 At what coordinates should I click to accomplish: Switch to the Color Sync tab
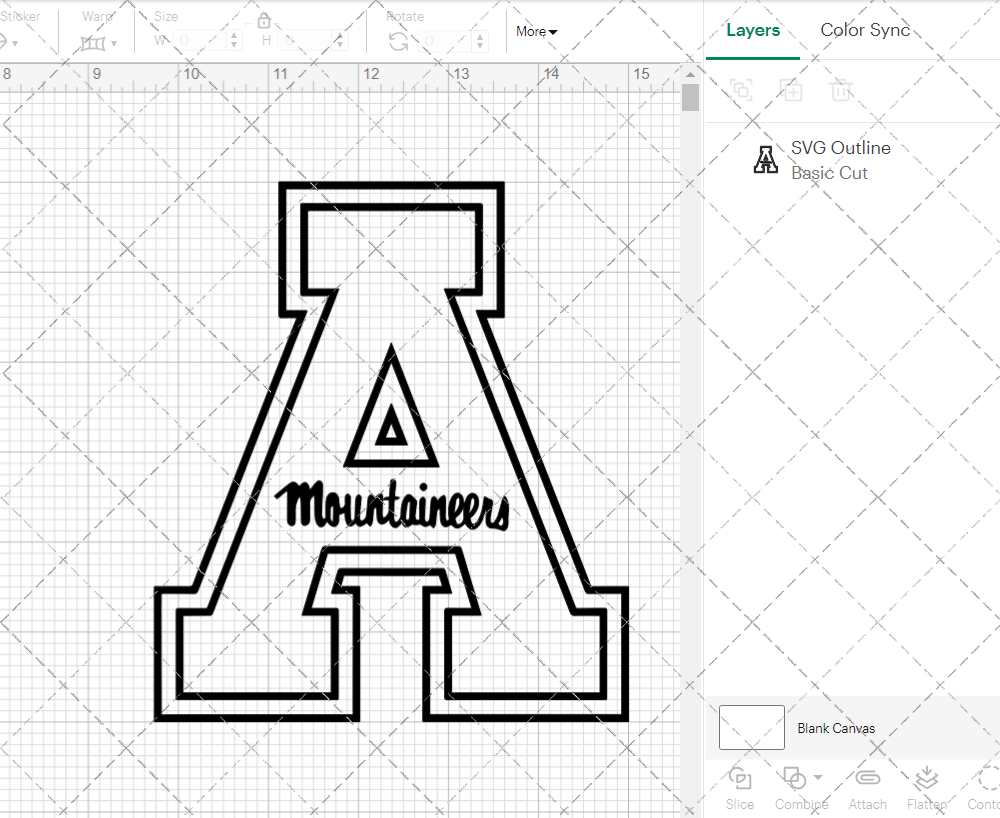[864, 30]
